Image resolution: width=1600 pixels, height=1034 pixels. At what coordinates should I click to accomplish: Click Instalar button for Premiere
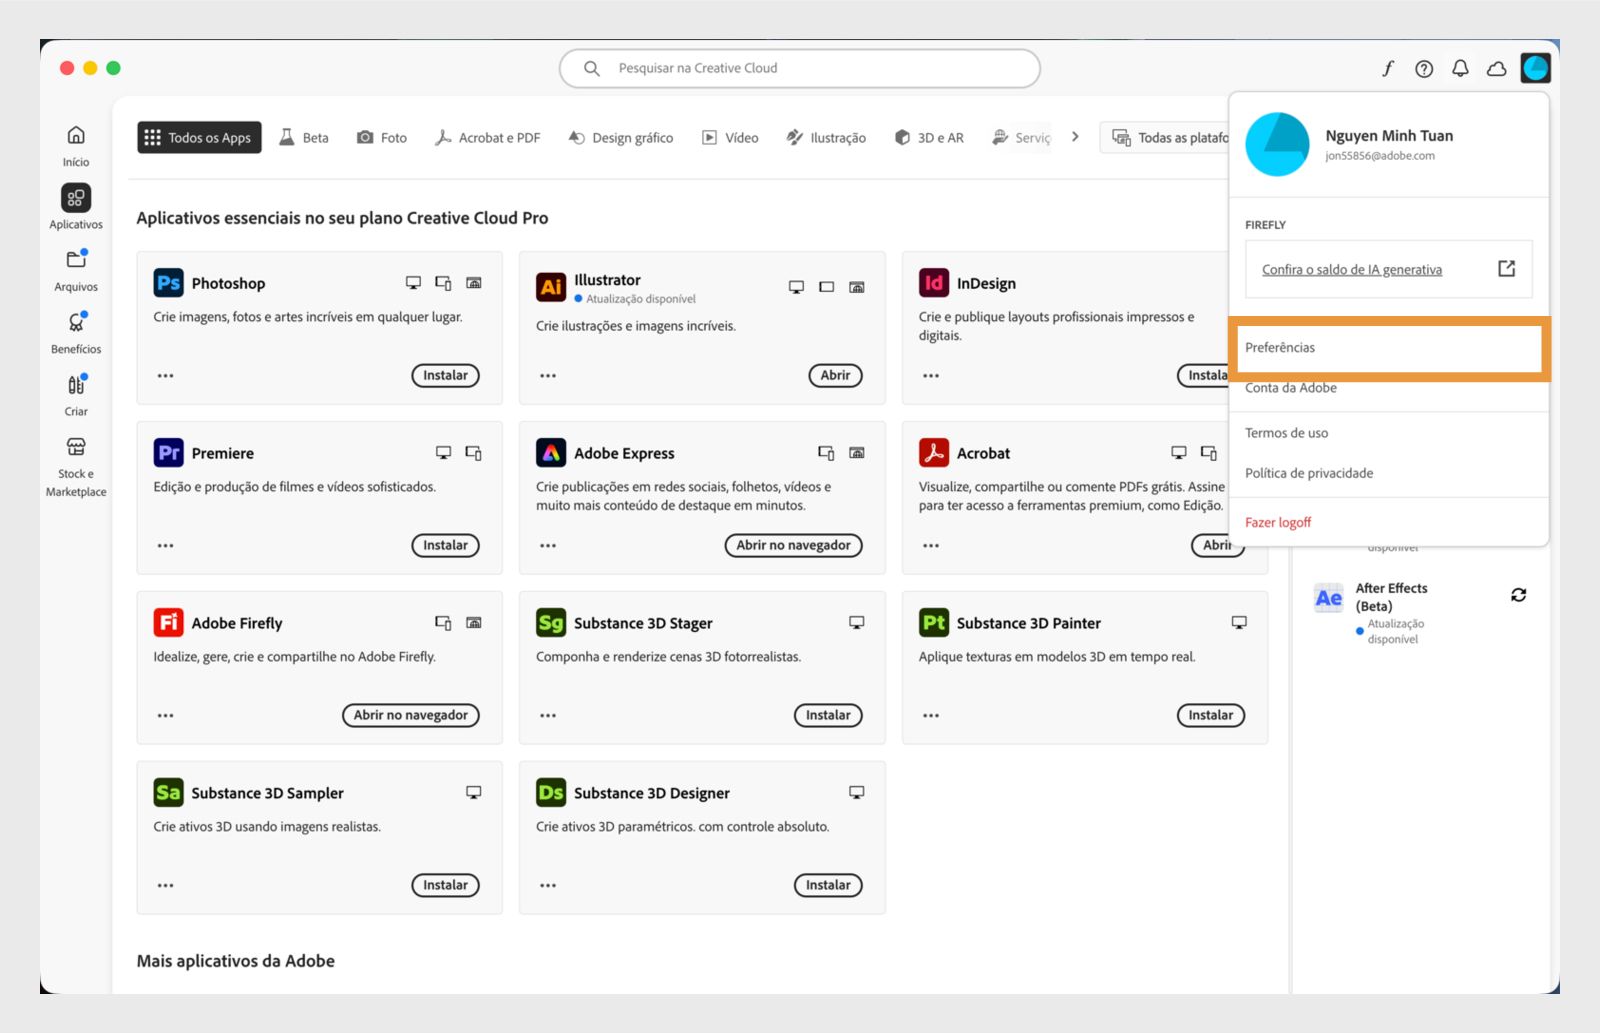point(445,546)
